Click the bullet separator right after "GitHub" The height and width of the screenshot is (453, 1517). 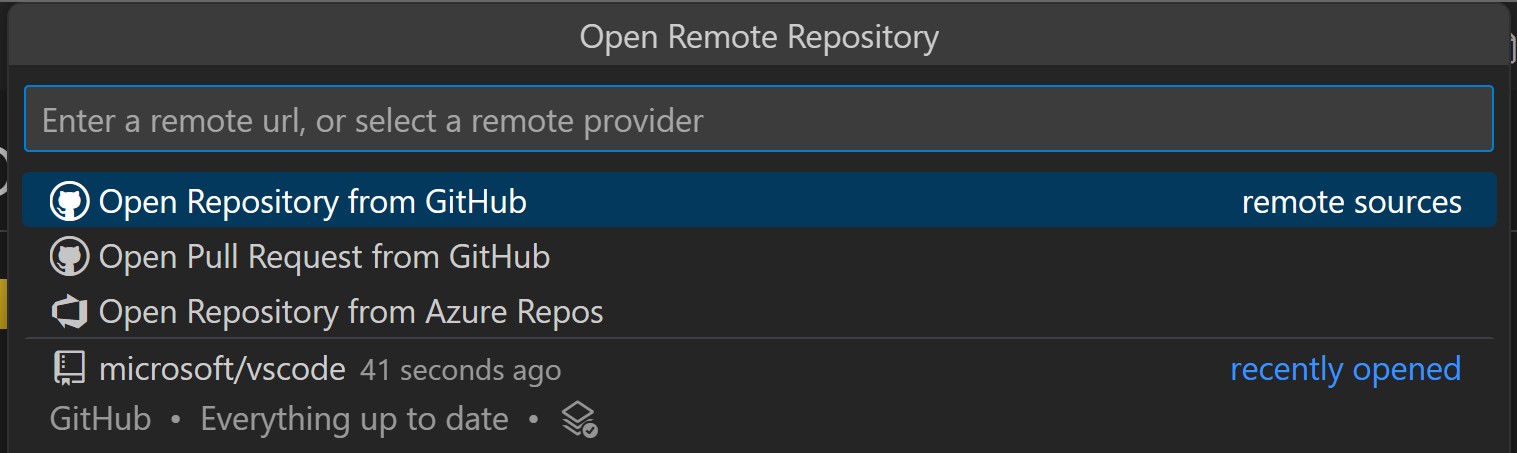176,419
